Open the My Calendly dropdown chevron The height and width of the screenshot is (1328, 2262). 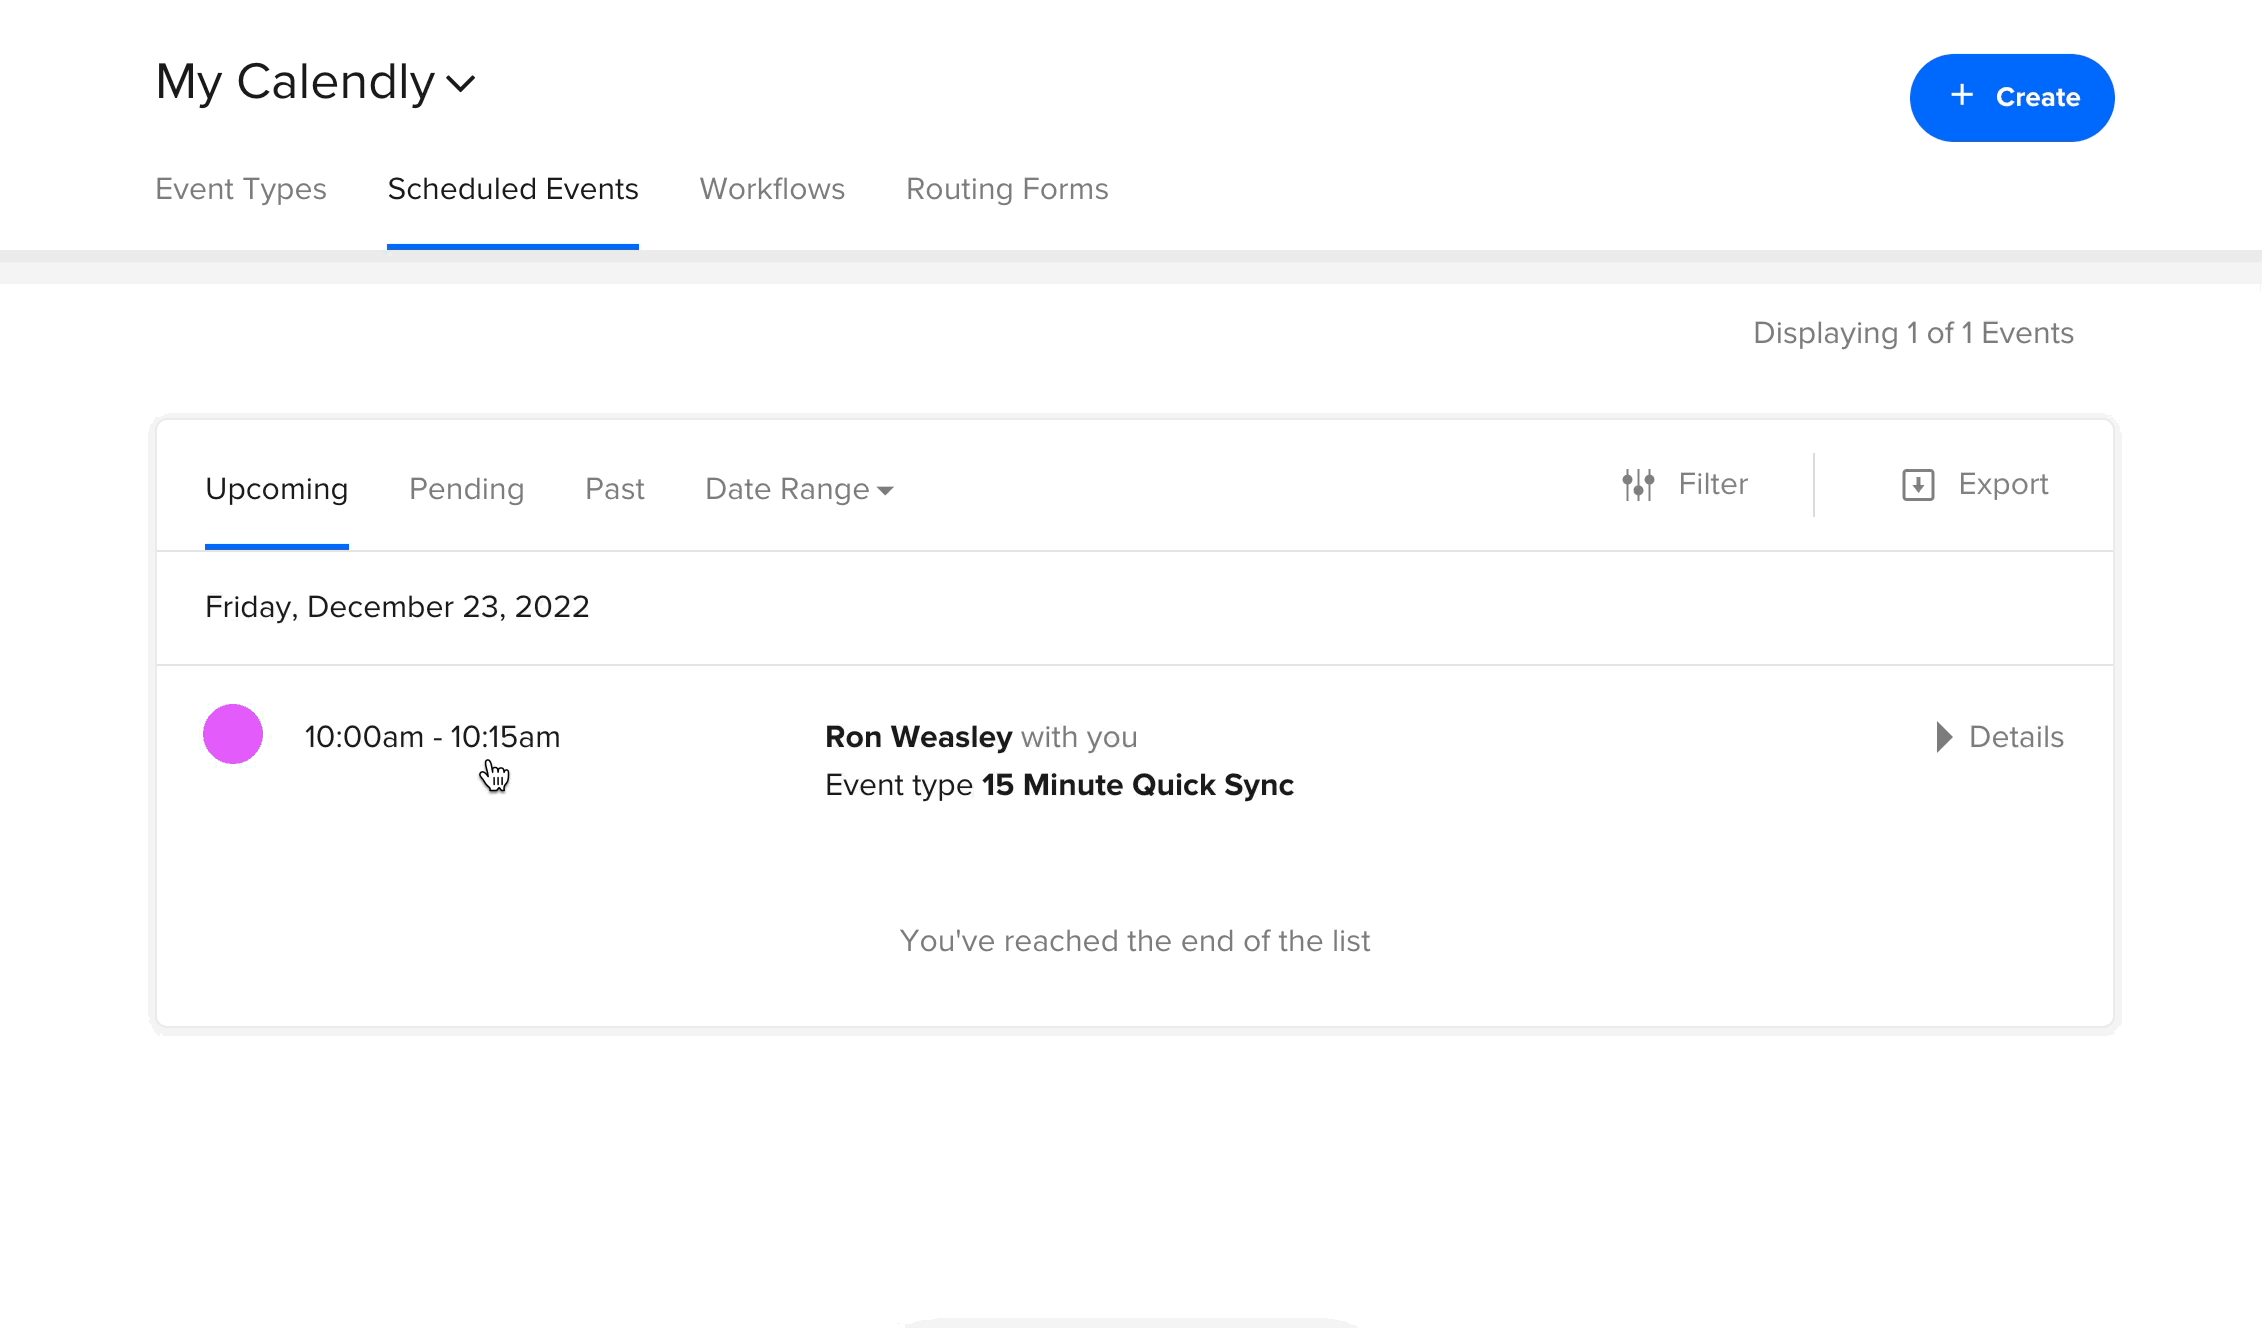460,84
